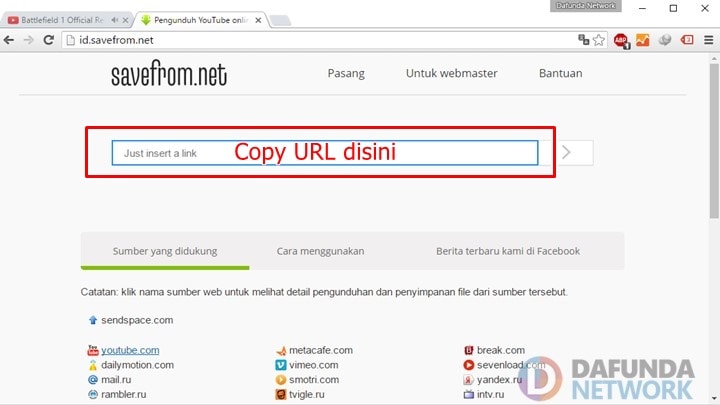Close the Pengunduh YouTube tab

pyautogui.click(x=258, y=20)
